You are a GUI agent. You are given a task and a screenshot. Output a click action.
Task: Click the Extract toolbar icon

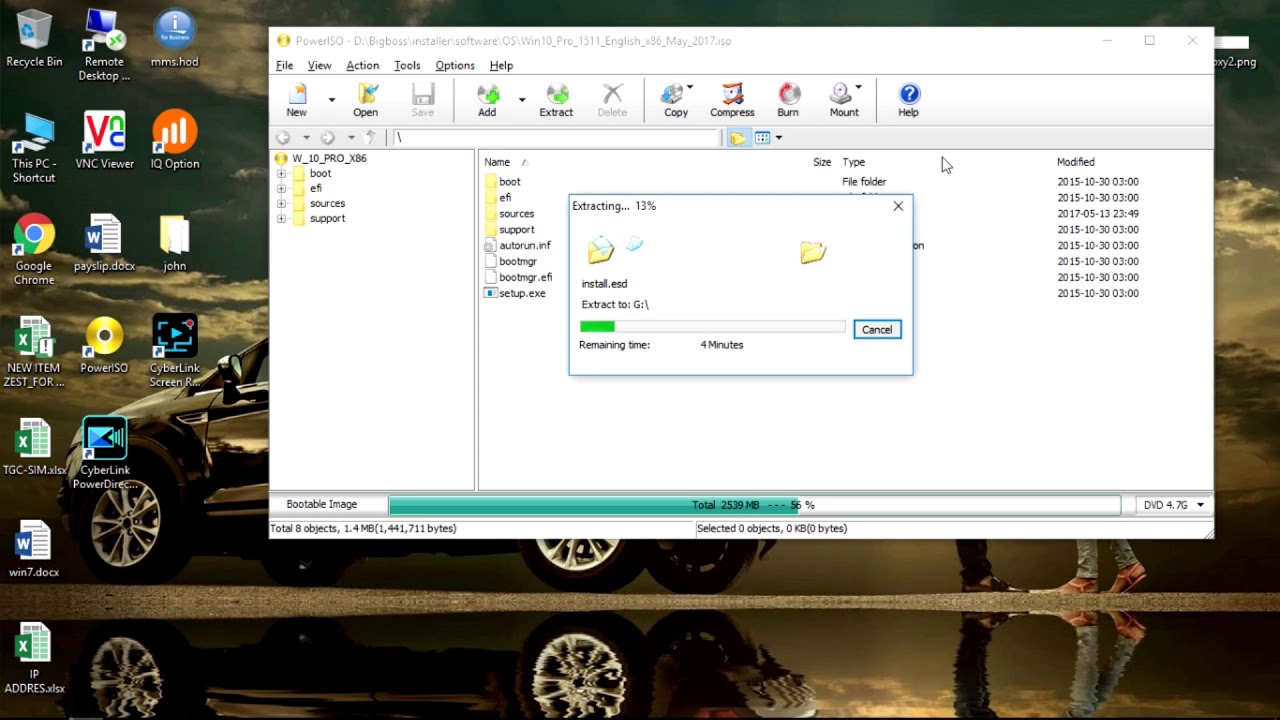[x=556, y=100]
